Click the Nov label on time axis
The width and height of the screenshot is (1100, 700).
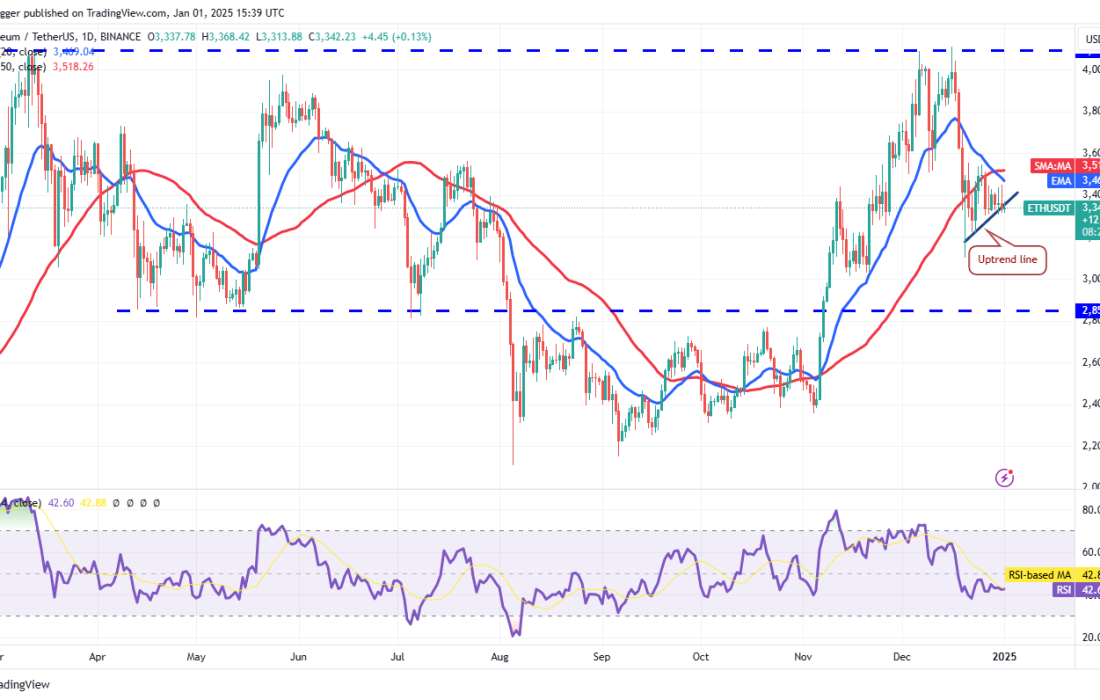tap(803, 658)
